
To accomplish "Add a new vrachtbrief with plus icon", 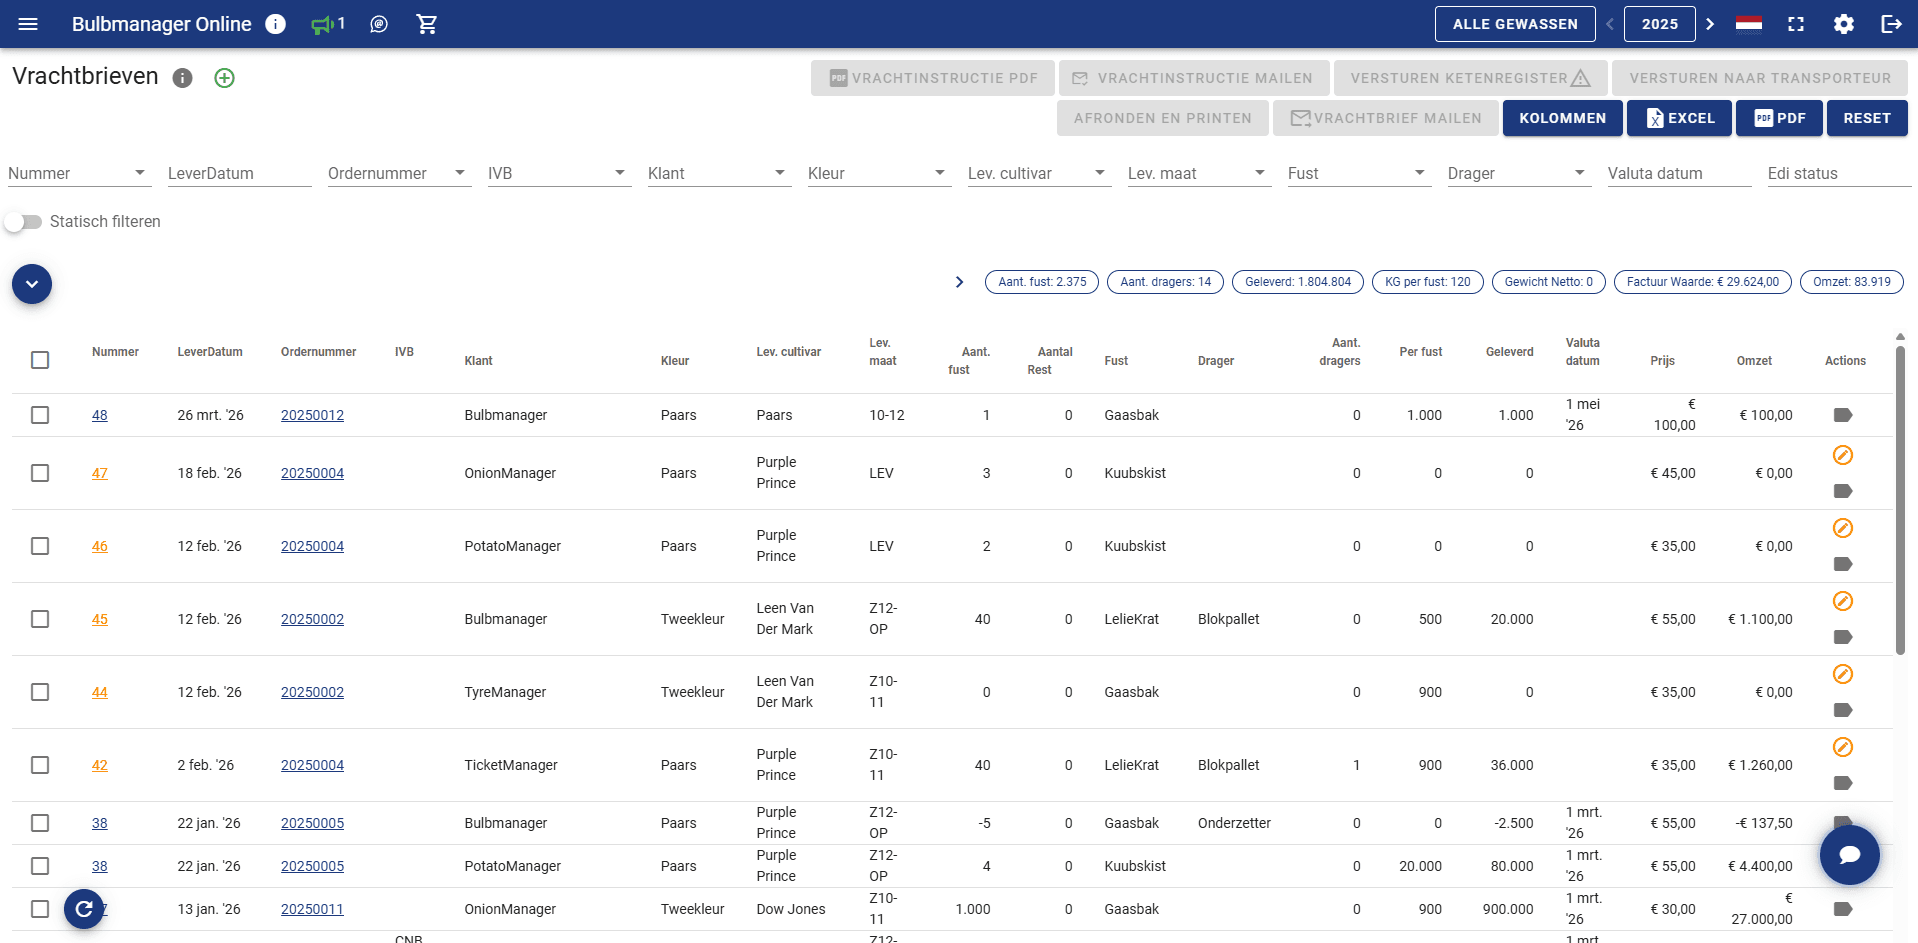I will tap(224, 78).
